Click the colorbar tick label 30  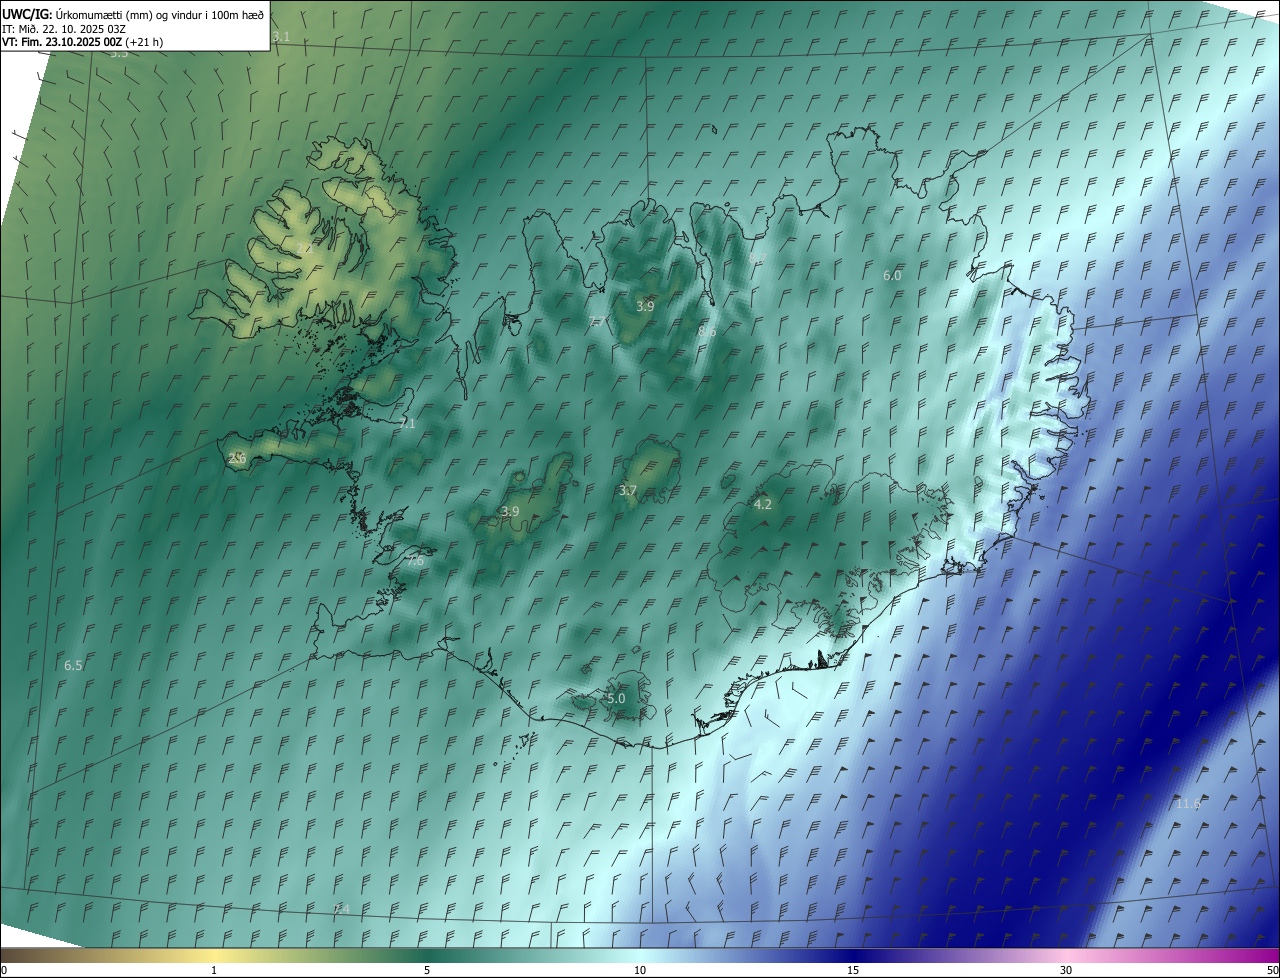click(x=1066, y=970)
